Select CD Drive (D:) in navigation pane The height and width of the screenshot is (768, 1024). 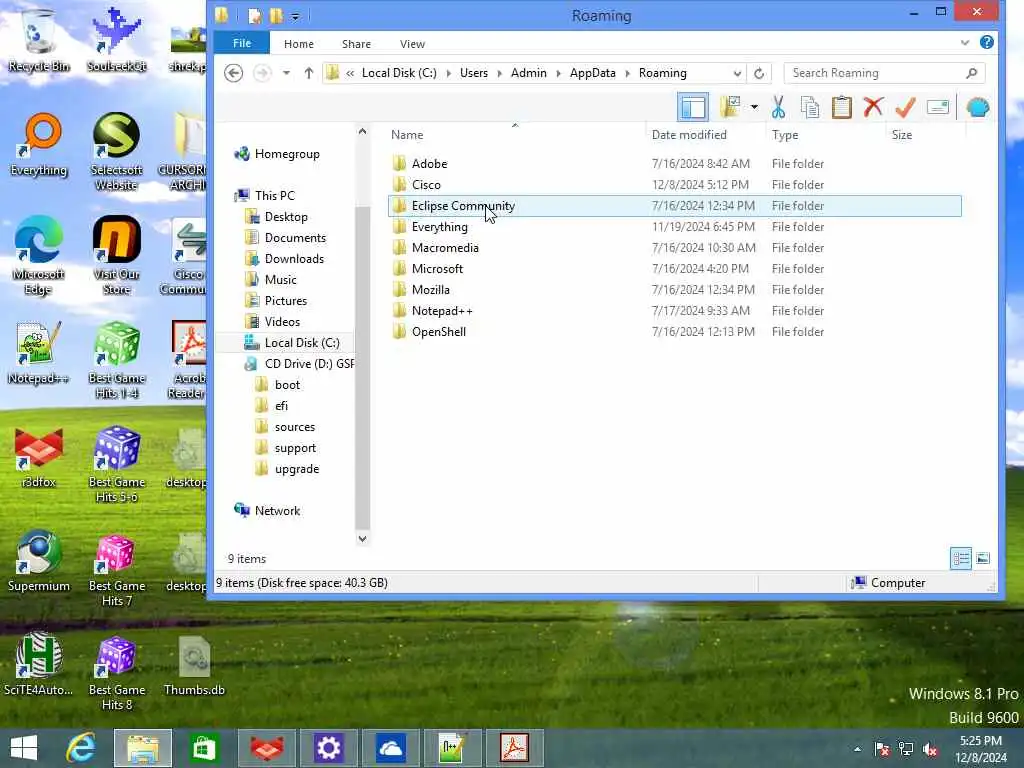[x=309, y=364]
